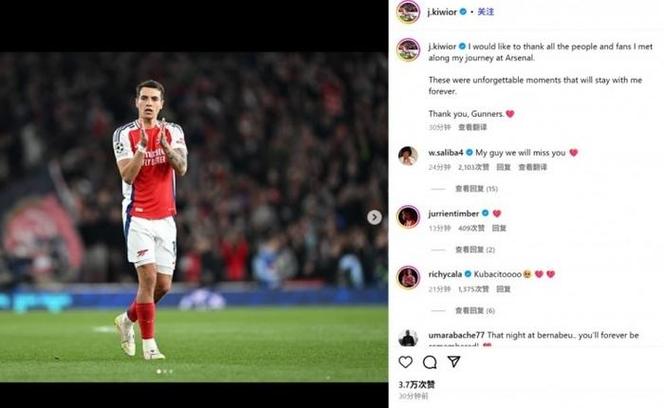Follow j.kiwior using 关注 button

(486, 12)
